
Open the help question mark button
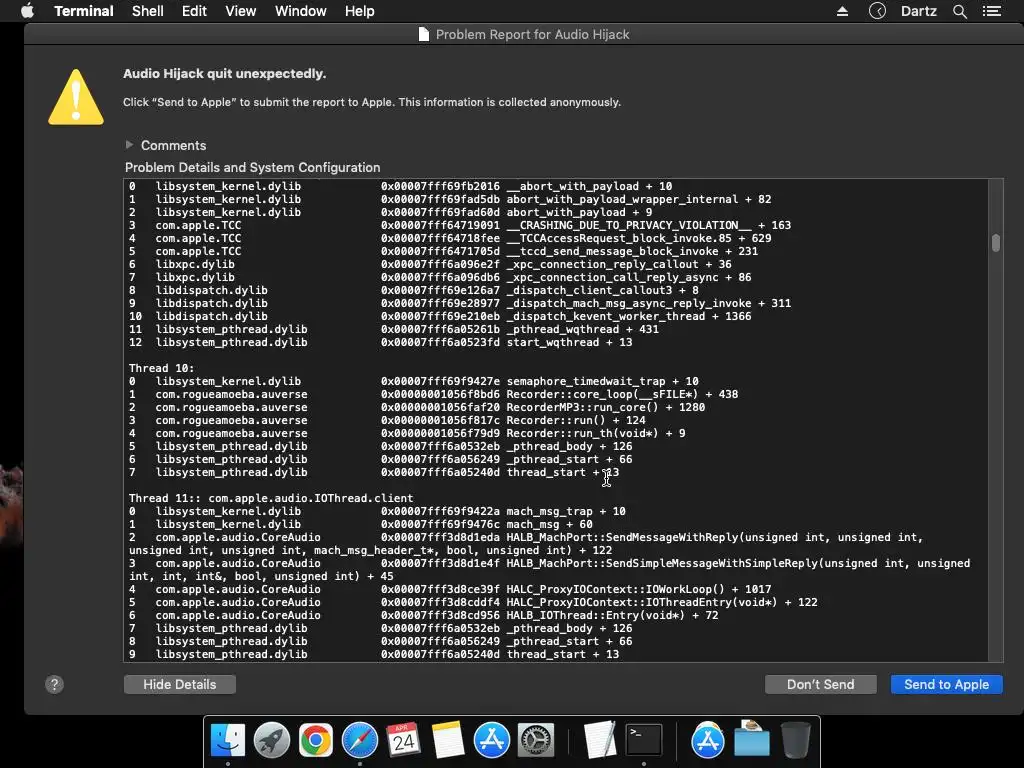54,684
